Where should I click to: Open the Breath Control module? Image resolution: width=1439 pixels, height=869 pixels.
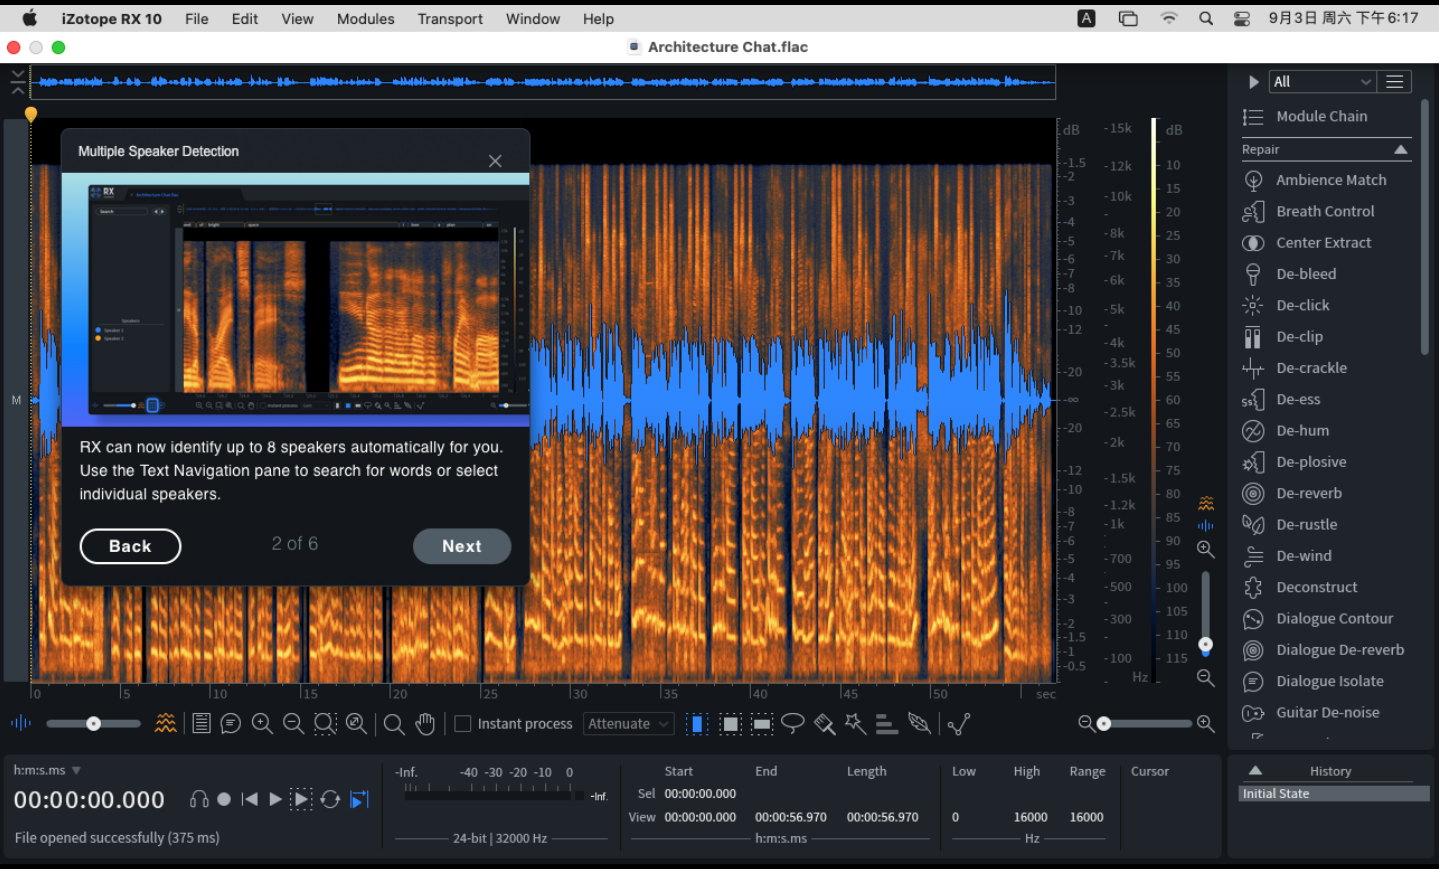(x=1326, y=211)
